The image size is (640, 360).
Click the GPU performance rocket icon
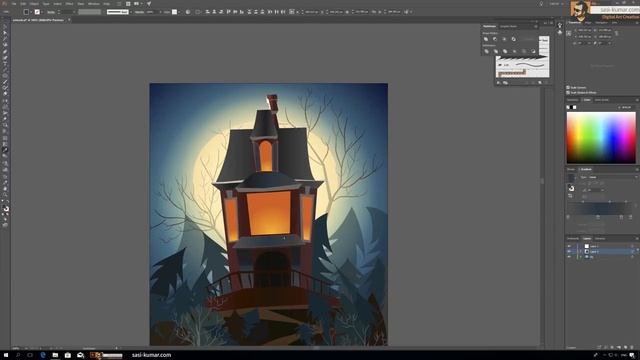click(149, 4)
